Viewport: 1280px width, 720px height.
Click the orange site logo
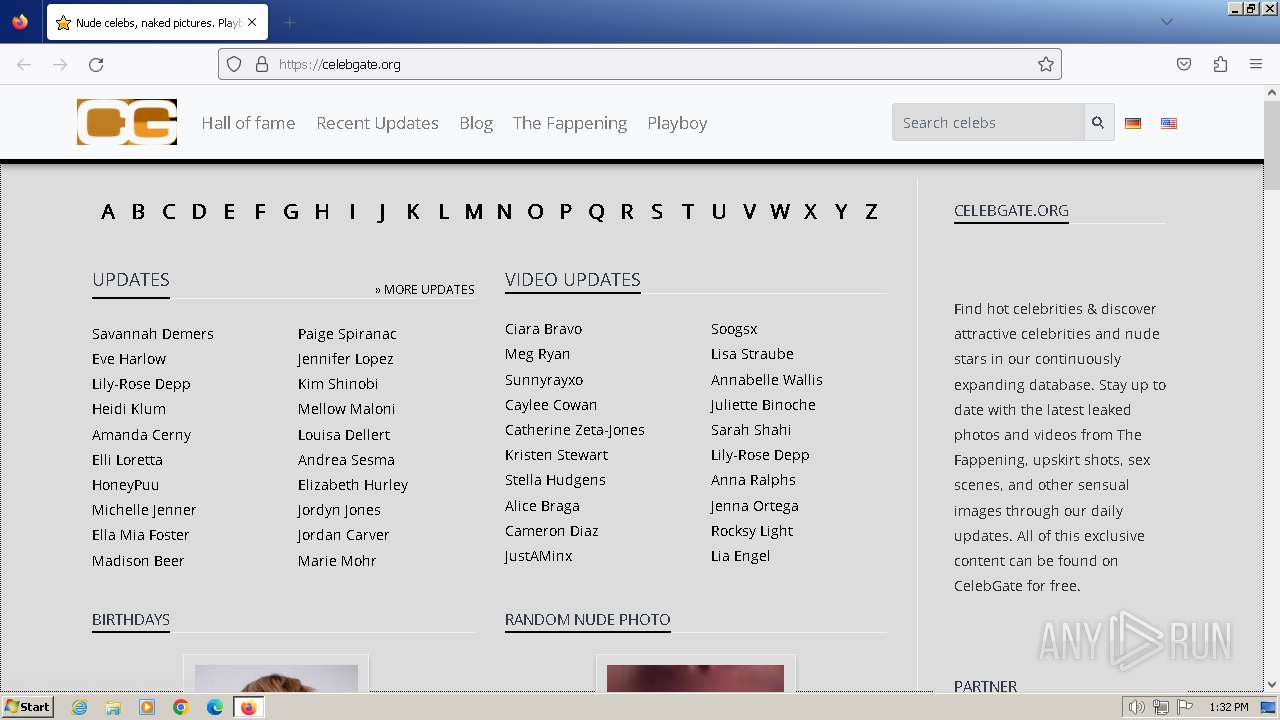pos(127,122)
